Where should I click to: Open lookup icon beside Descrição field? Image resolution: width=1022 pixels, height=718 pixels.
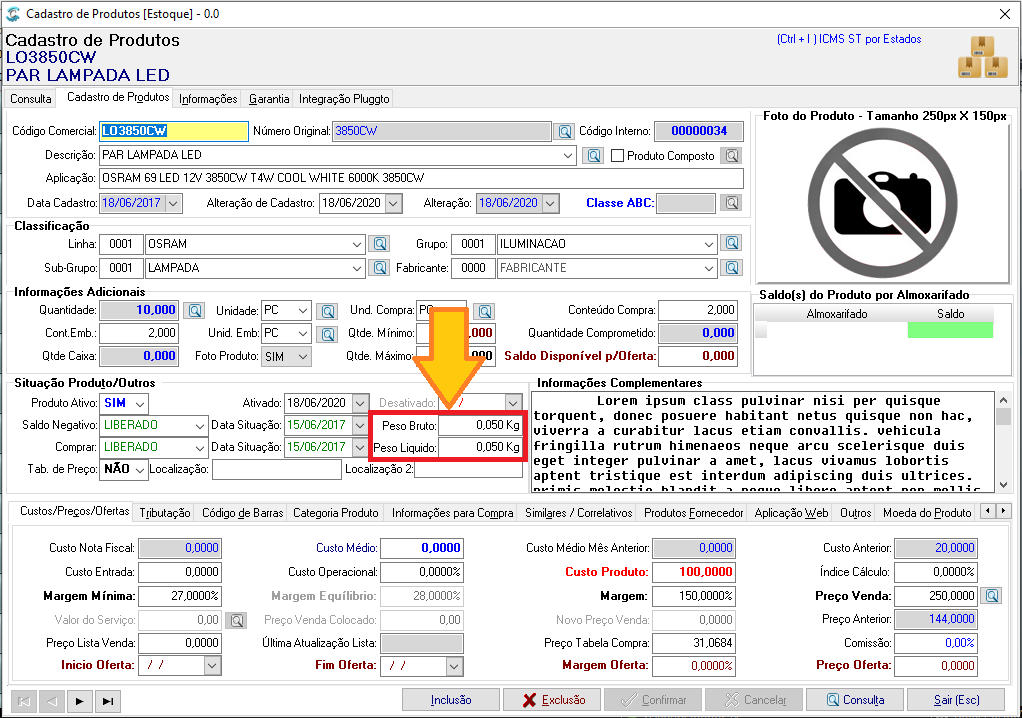592,156
